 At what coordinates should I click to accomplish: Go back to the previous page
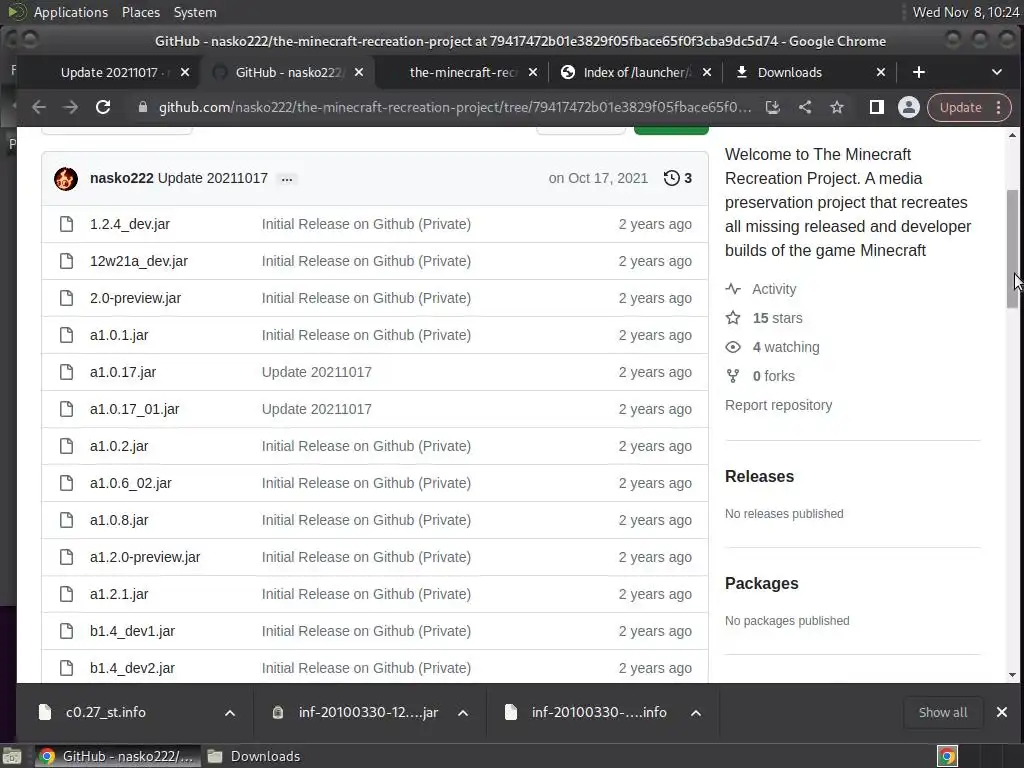point(39,107)
